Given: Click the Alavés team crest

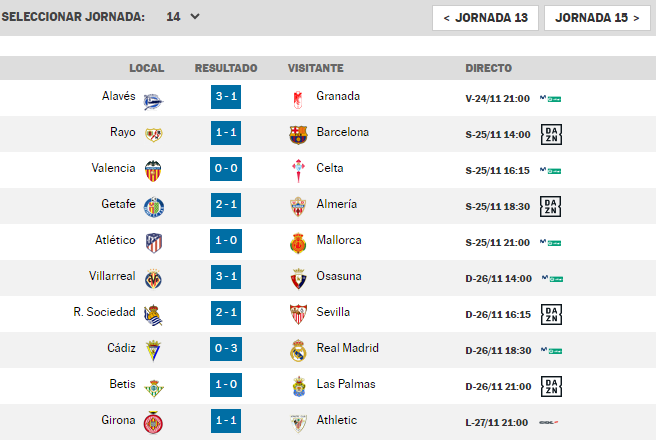Looking at the screenshot, I should pyautogui.click(x=153, y=101).
